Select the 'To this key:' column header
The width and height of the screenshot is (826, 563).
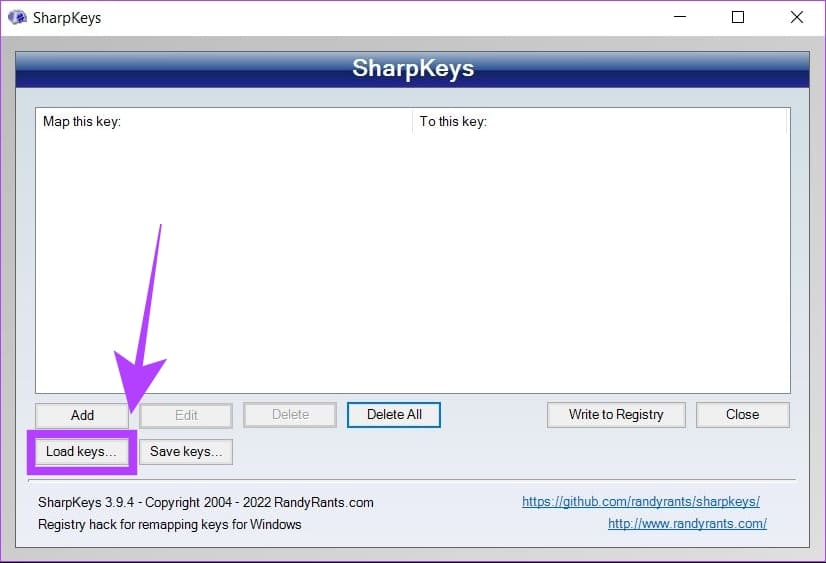click(x=599, y=122)
